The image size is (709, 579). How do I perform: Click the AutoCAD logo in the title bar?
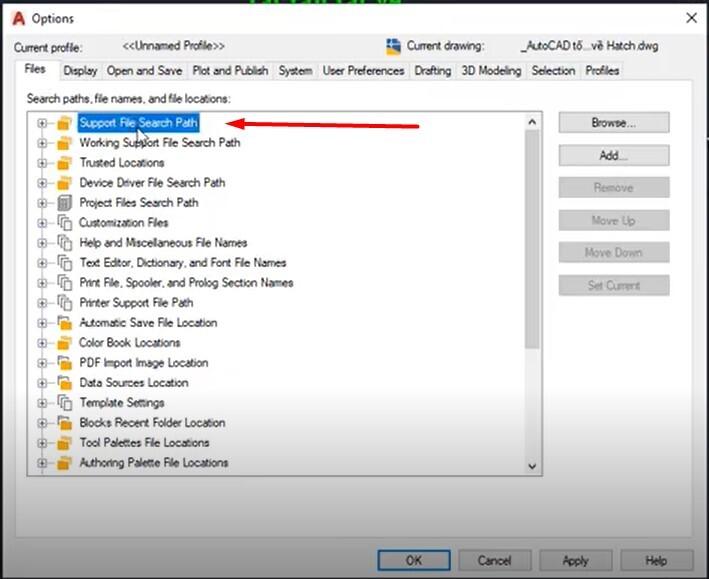[x=19, y=19]
